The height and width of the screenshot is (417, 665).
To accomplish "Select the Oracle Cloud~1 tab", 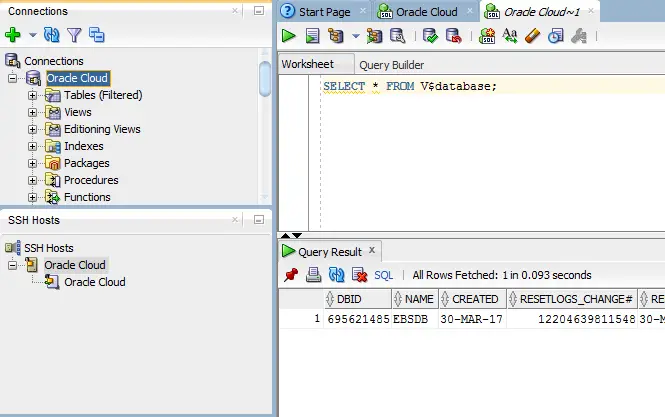I will point(542,12).
